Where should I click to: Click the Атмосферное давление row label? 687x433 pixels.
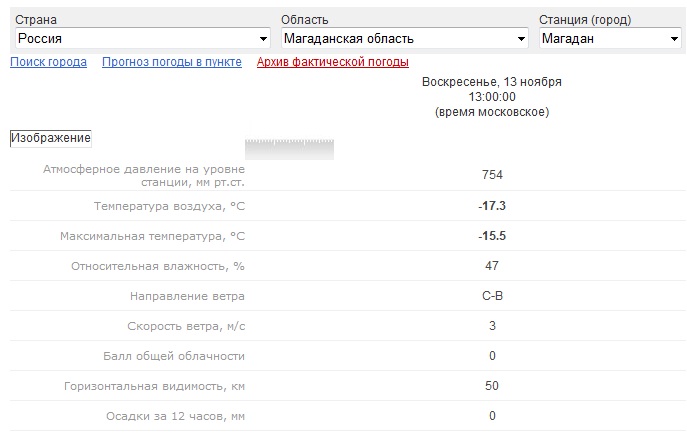144,175
